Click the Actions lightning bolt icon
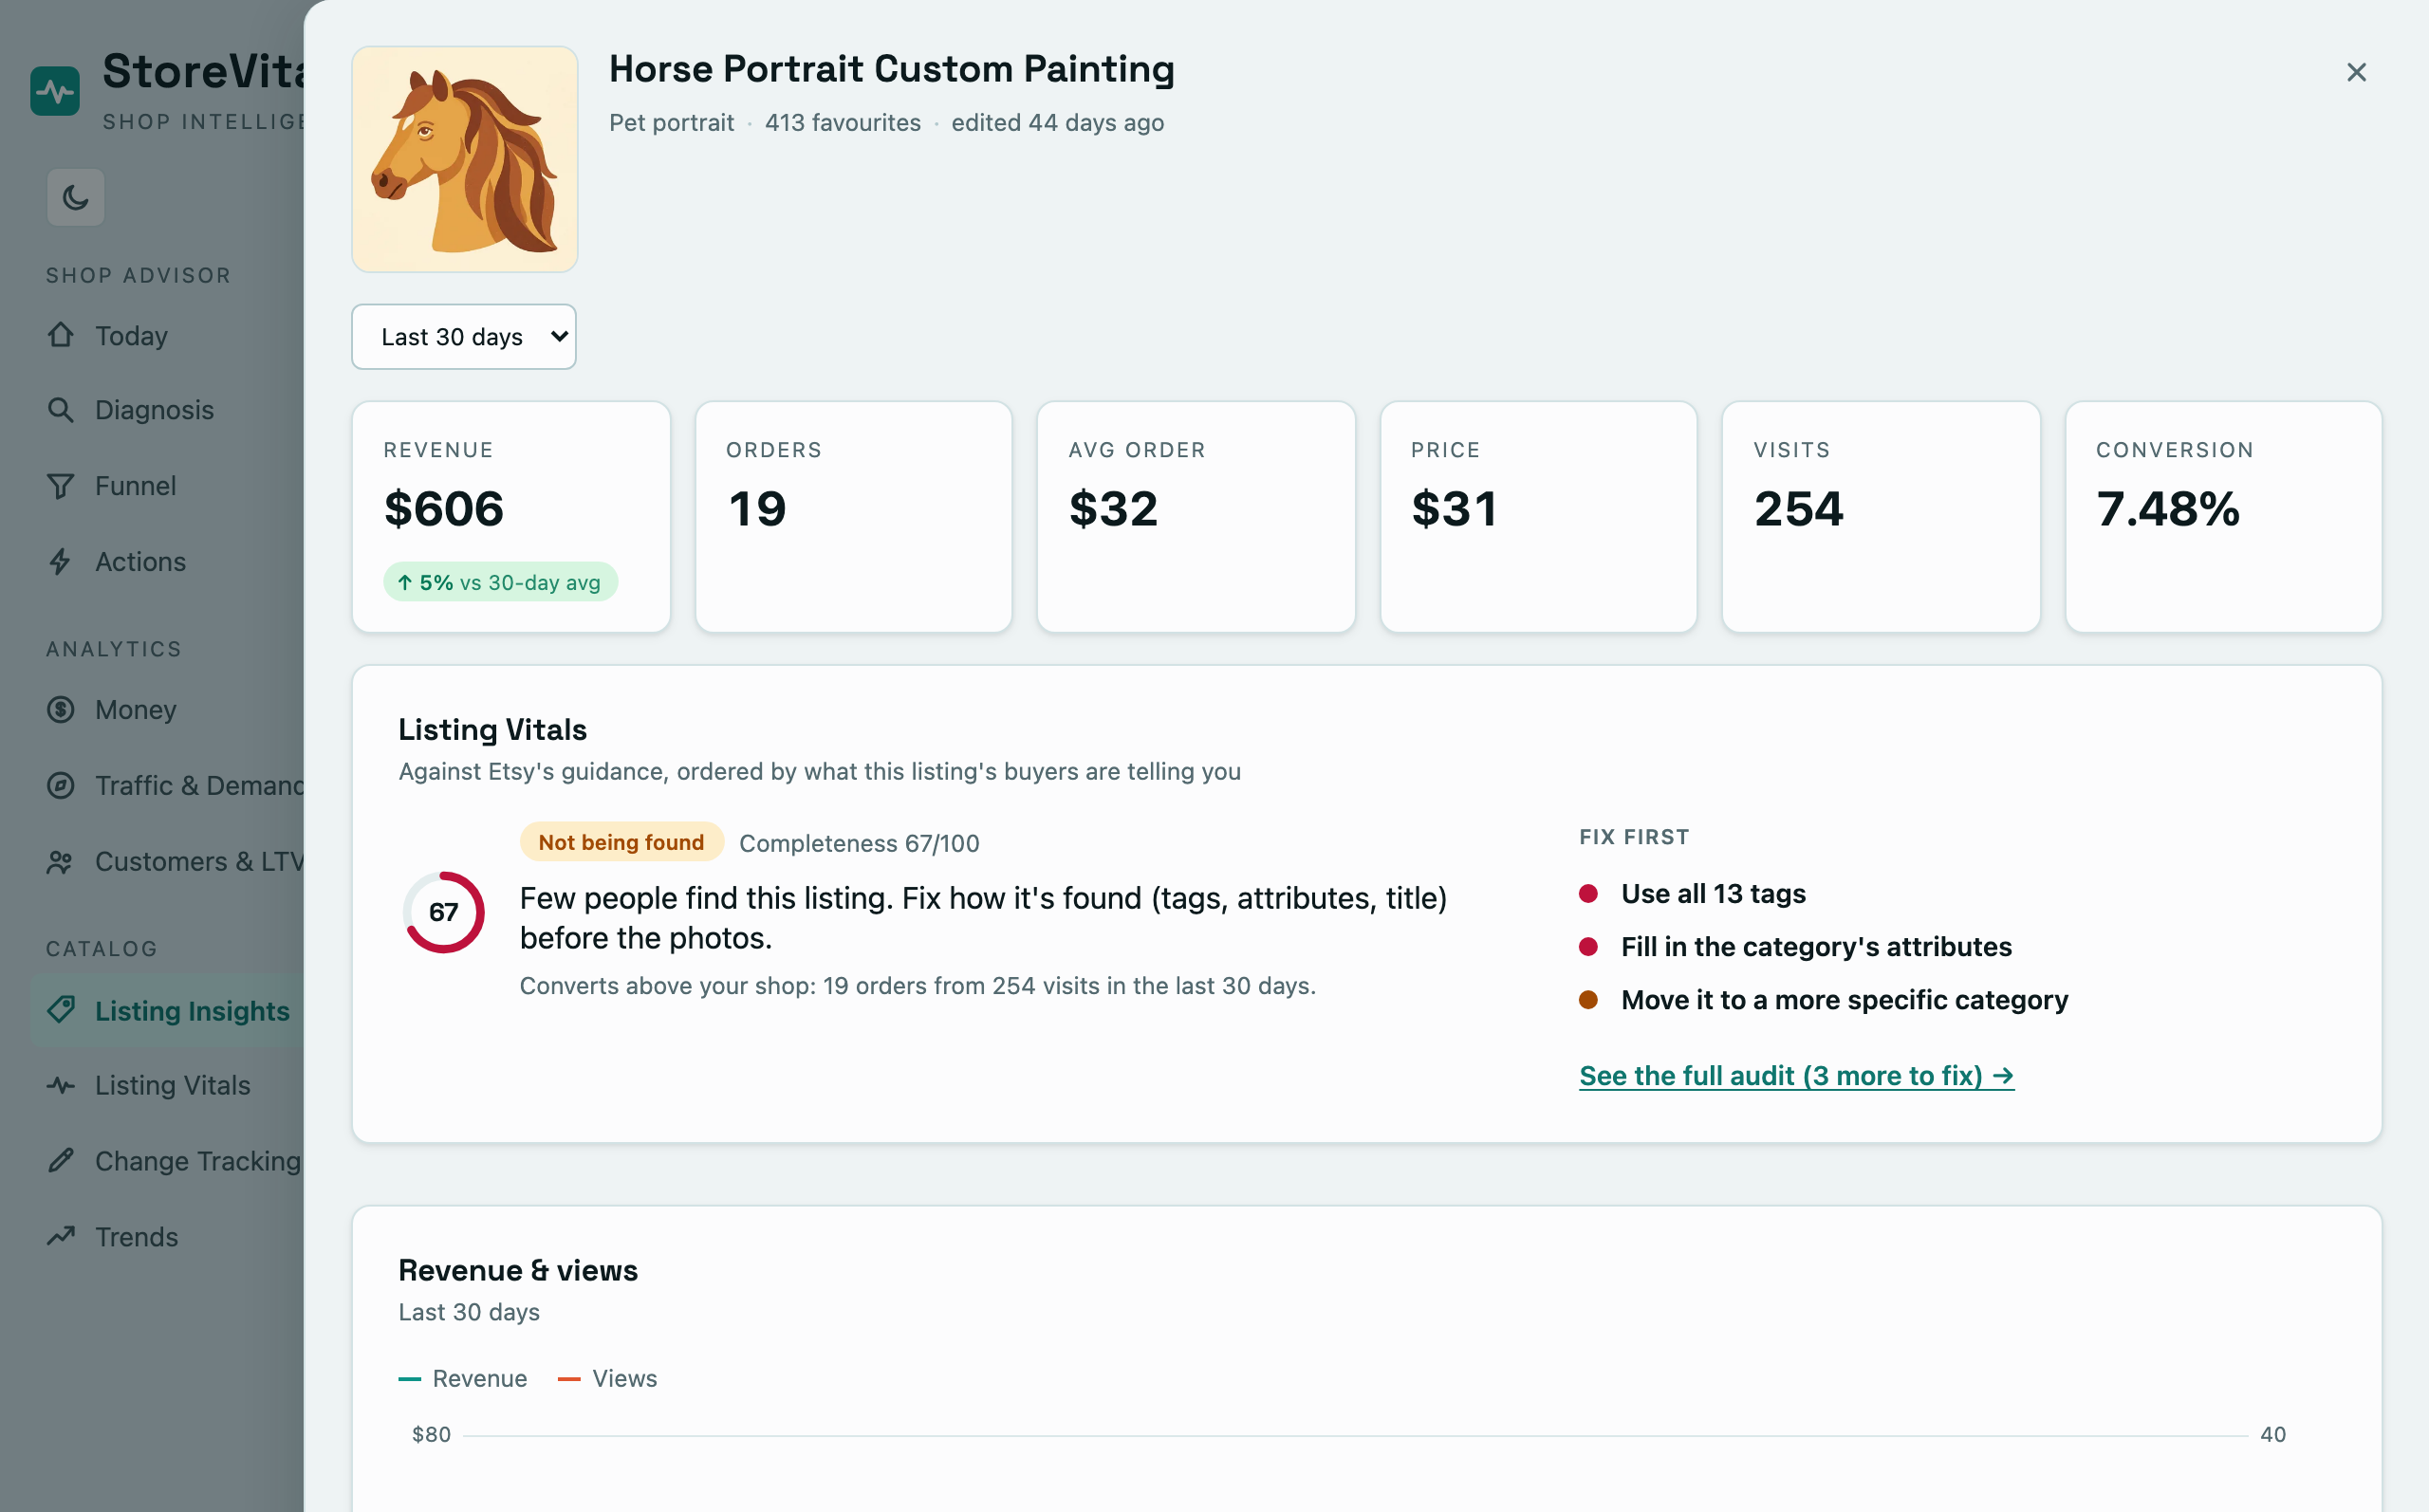 click(61, 561)
